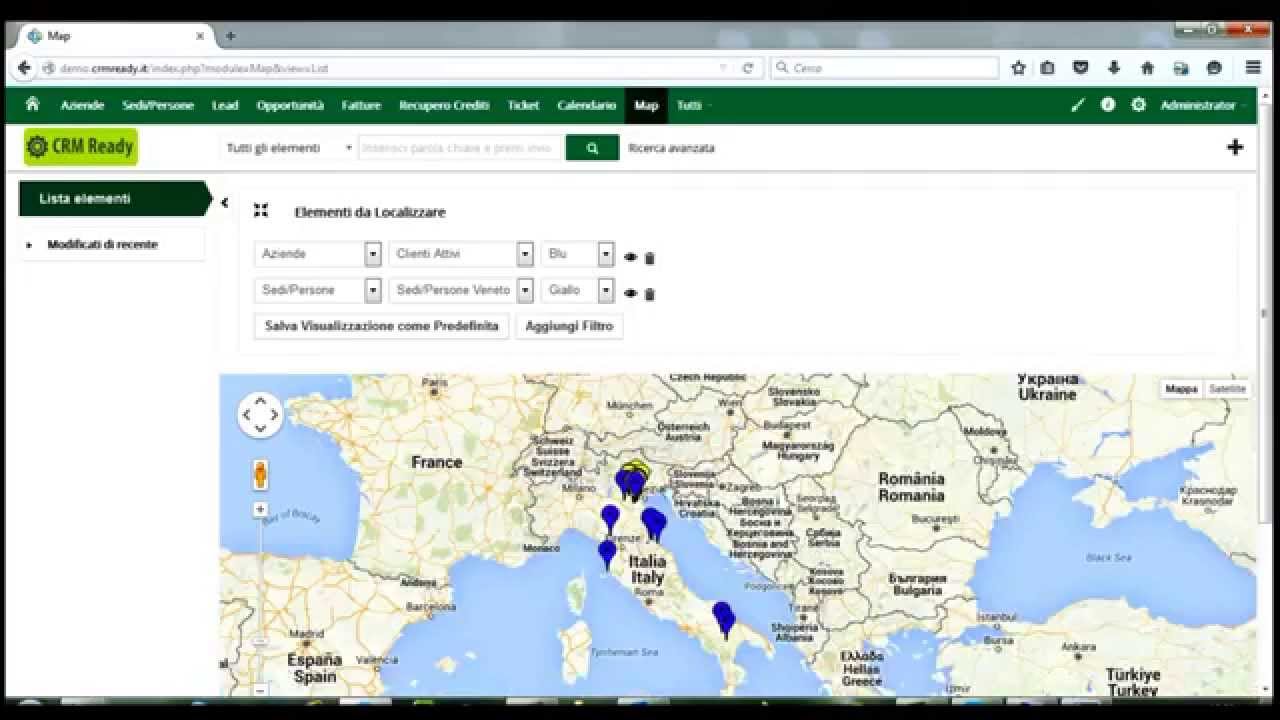
Task: Open the Opportunità menu item
Action: (x=290, y=105)
